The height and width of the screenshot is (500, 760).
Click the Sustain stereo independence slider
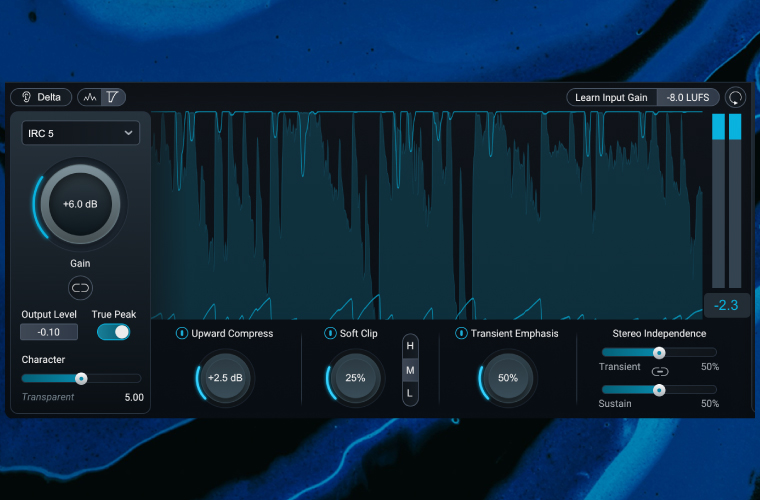(x=658, y=389)
